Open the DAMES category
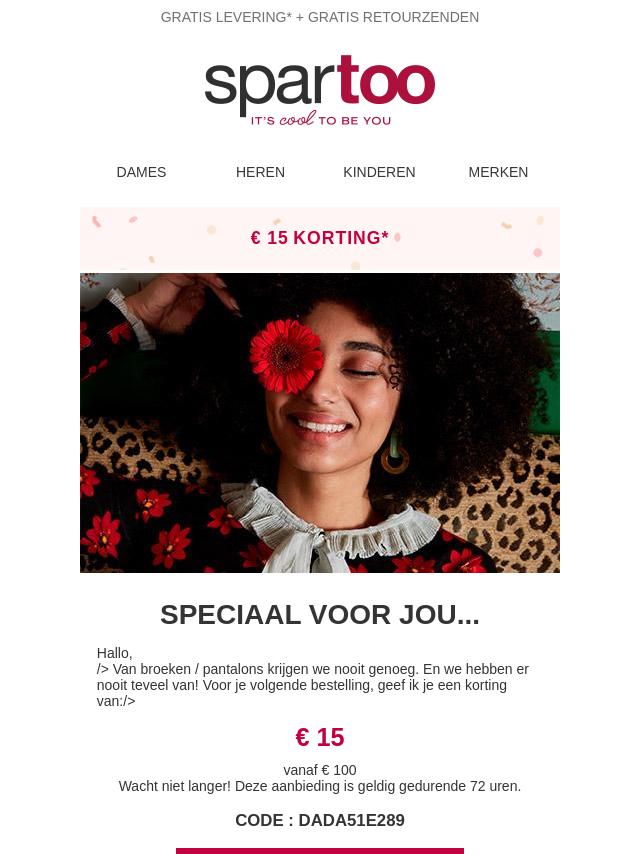 141,172
